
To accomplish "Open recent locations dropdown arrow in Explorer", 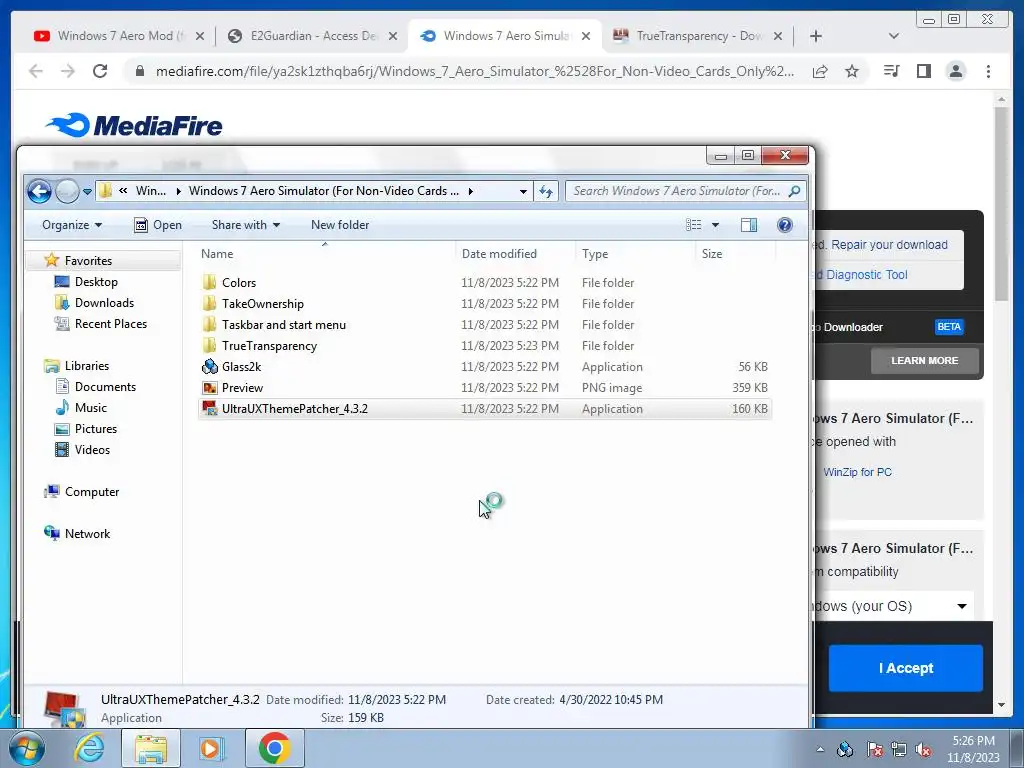I will [x=88, y=191].
